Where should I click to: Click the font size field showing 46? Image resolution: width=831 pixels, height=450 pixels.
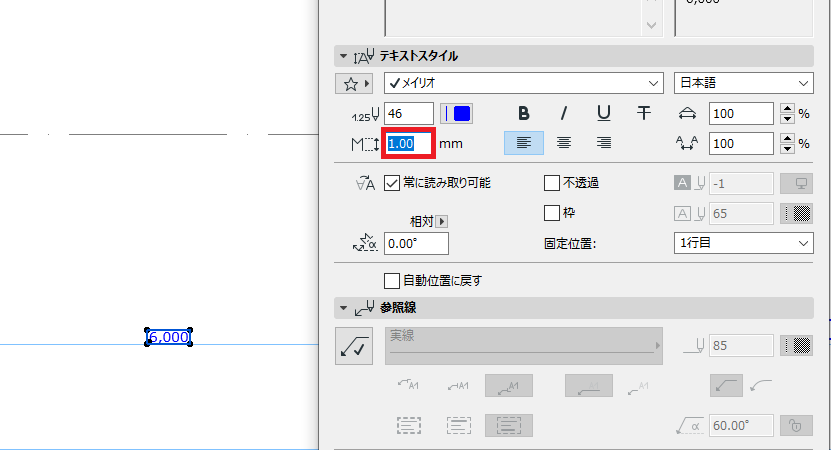click(409, 113)
